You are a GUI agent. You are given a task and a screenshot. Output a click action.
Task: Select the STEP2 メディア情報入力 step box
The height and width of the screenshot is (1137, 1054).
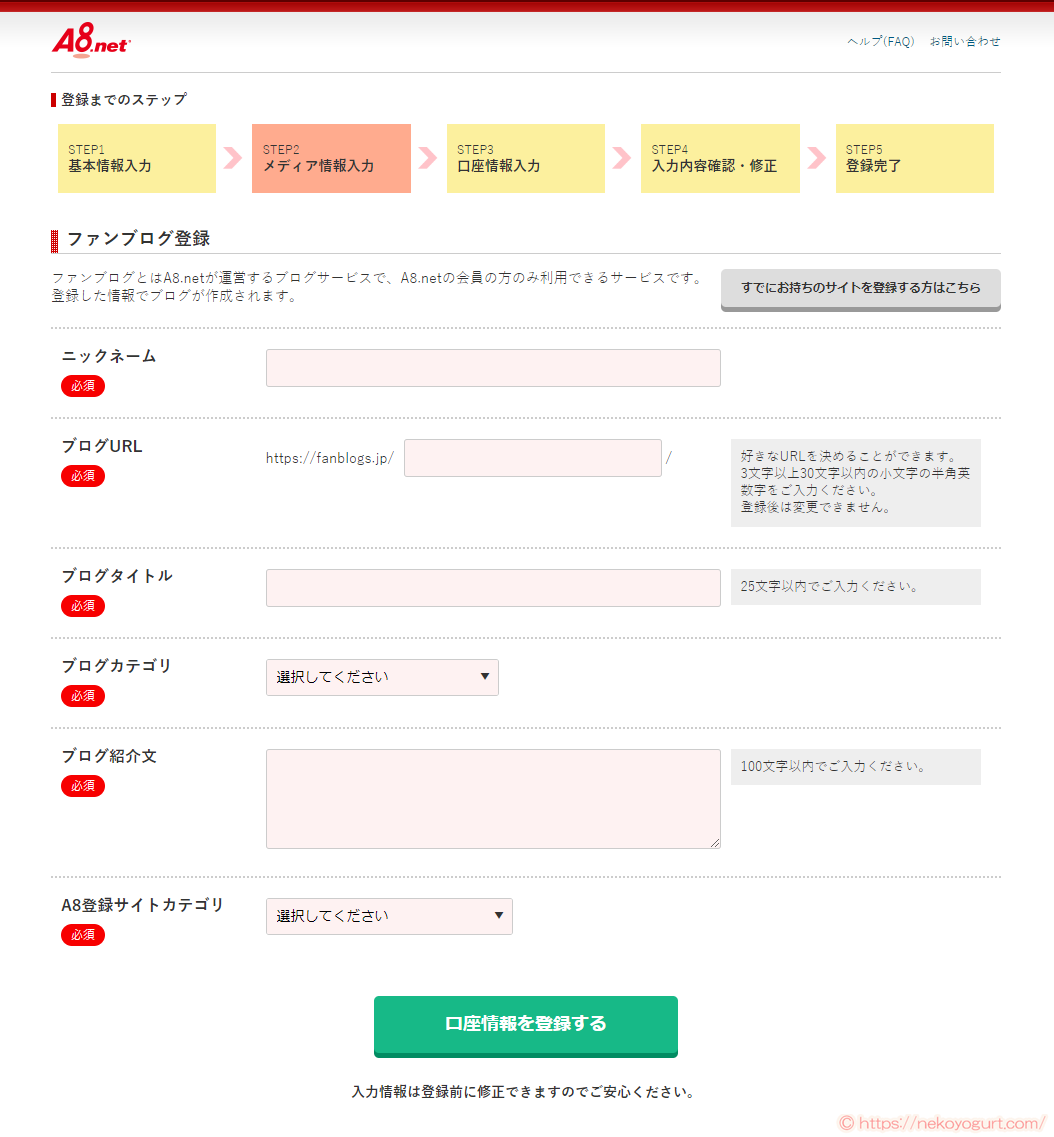[331, 158]
